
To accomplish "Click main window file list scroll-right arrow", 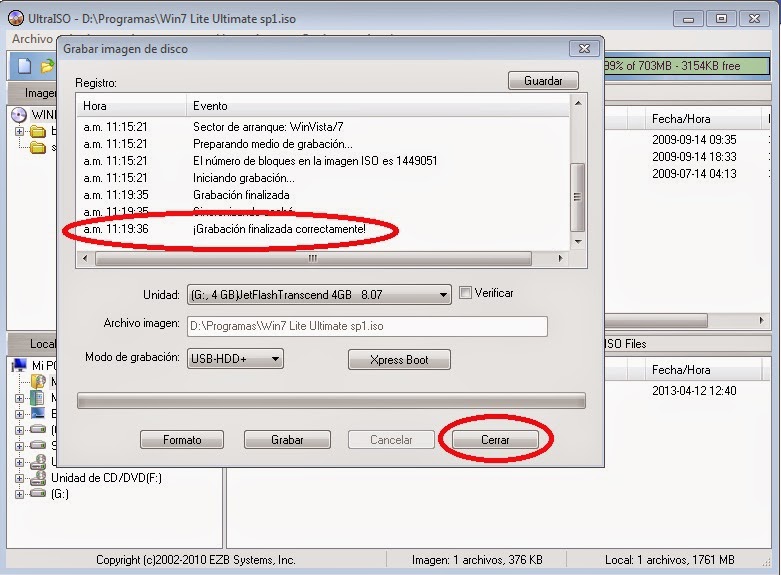I will click(762, 320).
